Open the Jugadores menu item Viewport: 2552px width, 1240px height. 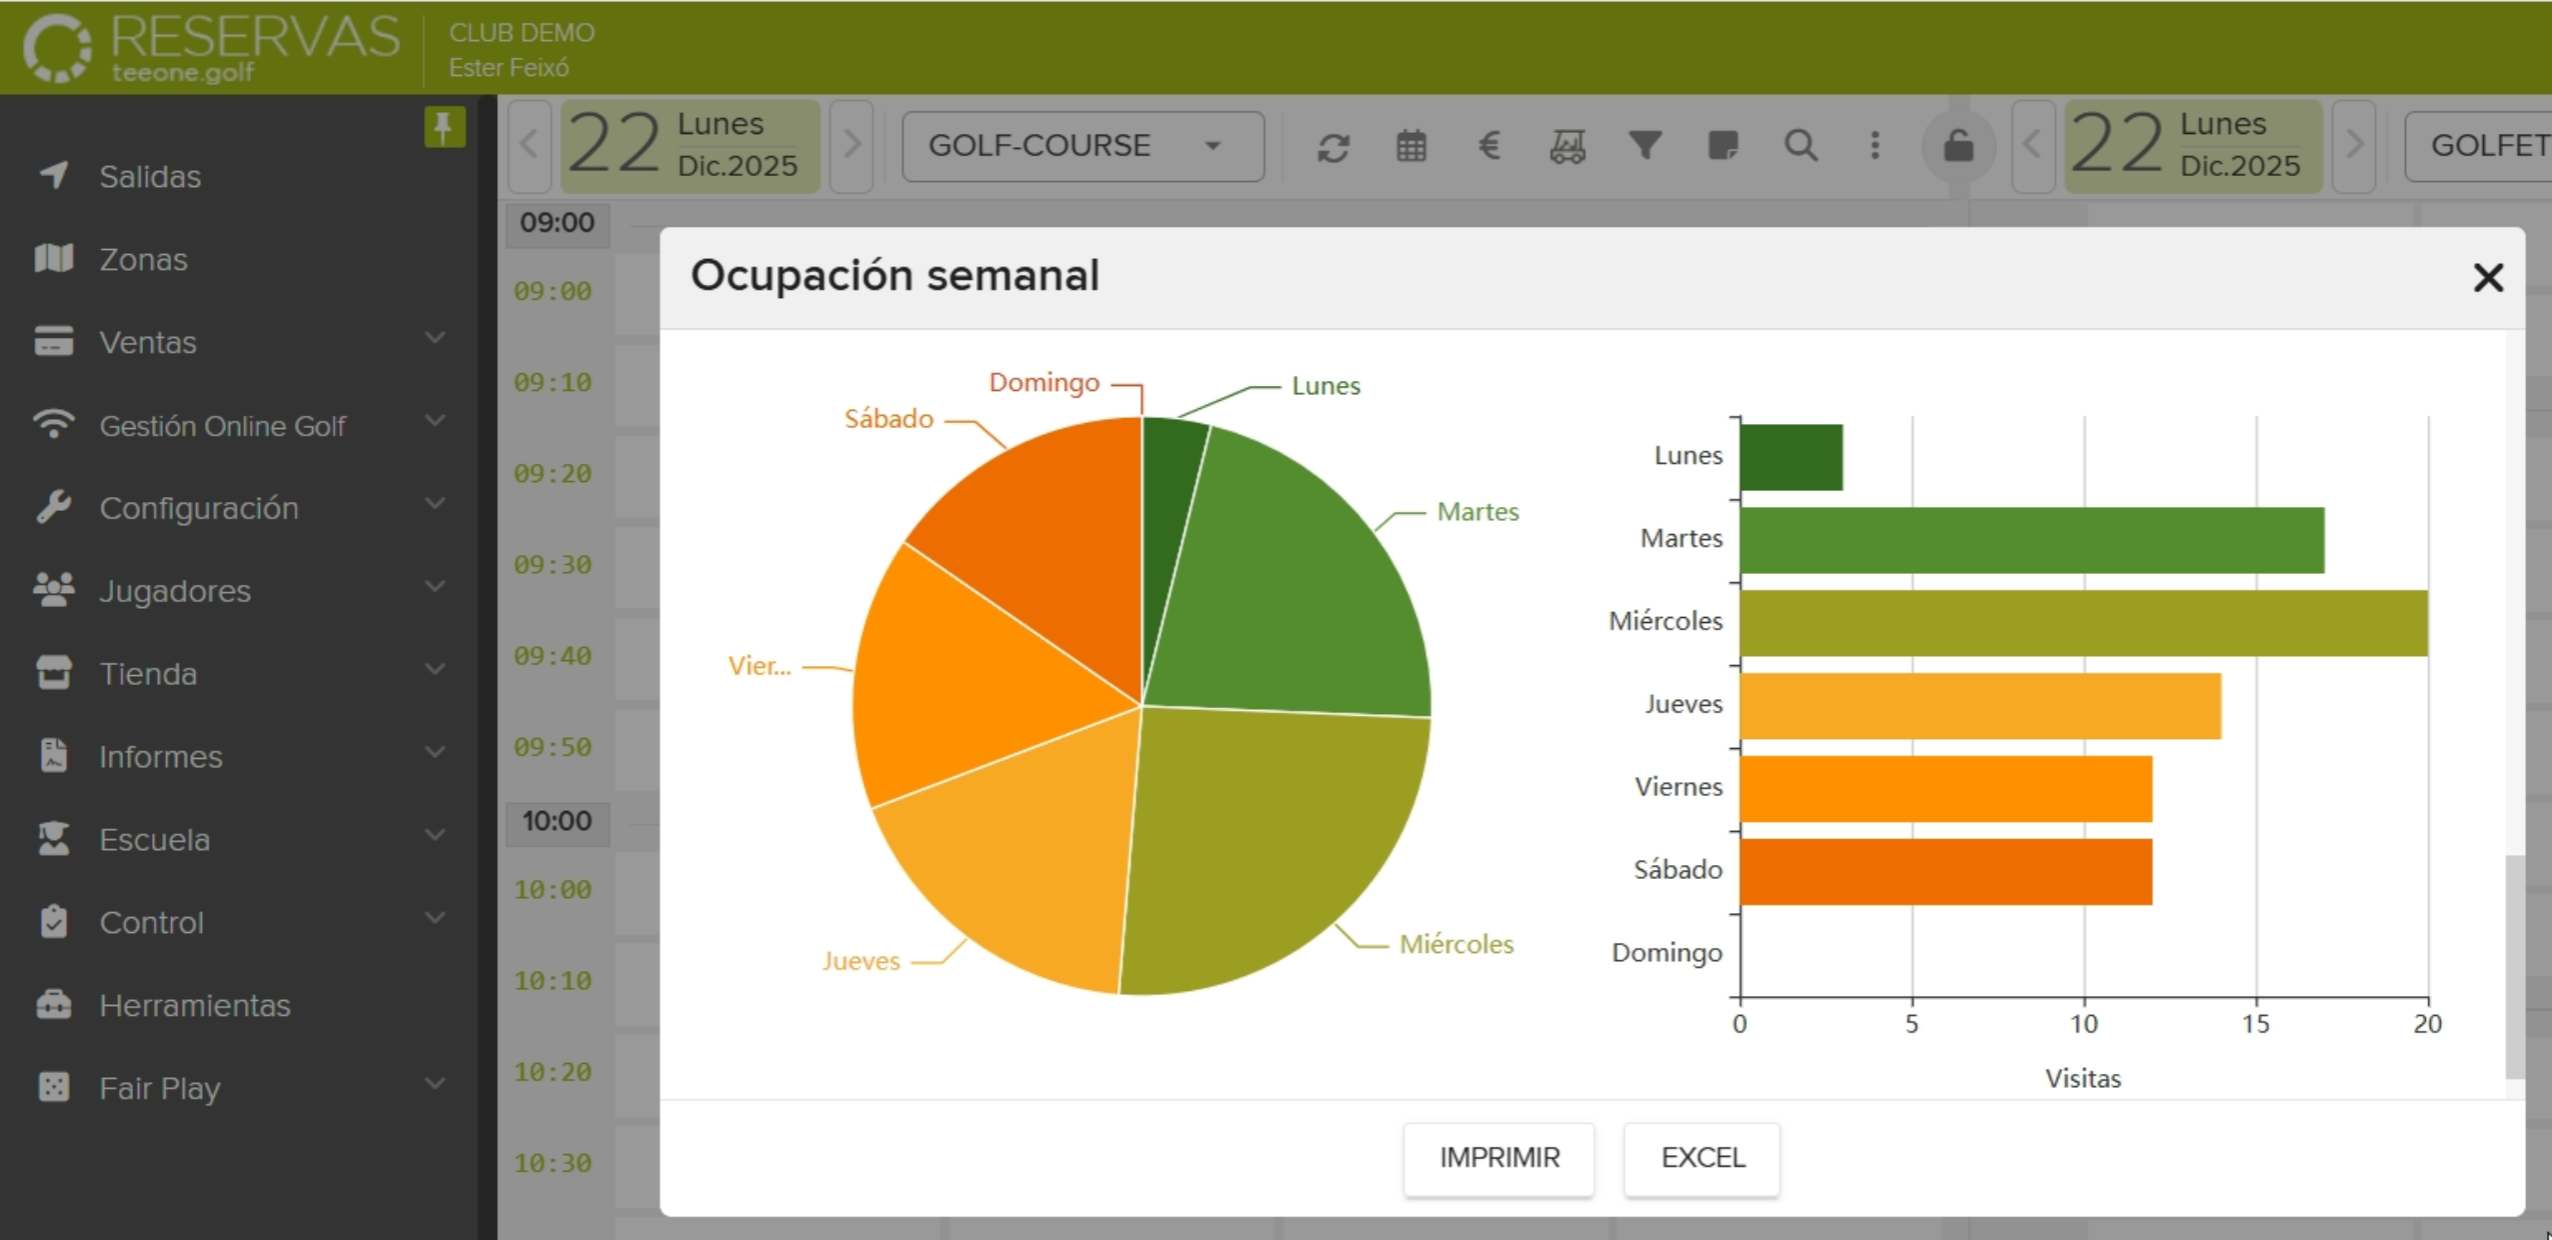[174, 590]
